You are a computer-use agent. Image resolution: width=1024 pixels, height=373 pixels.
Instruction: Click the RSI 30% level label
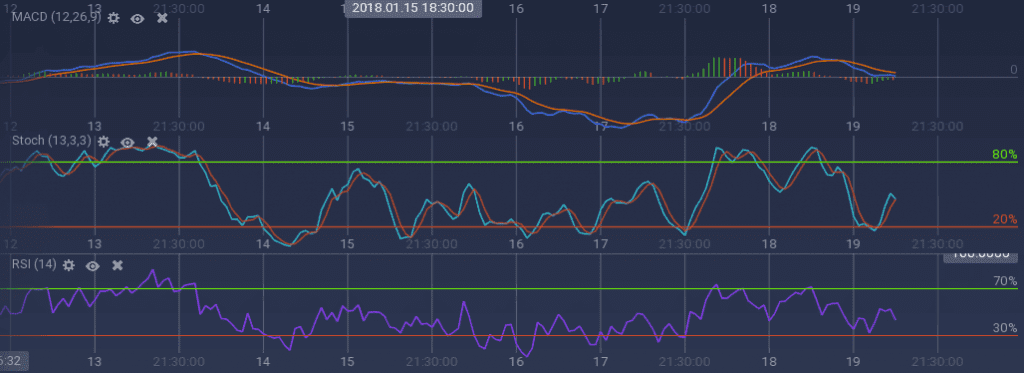tap(1004, 329)
